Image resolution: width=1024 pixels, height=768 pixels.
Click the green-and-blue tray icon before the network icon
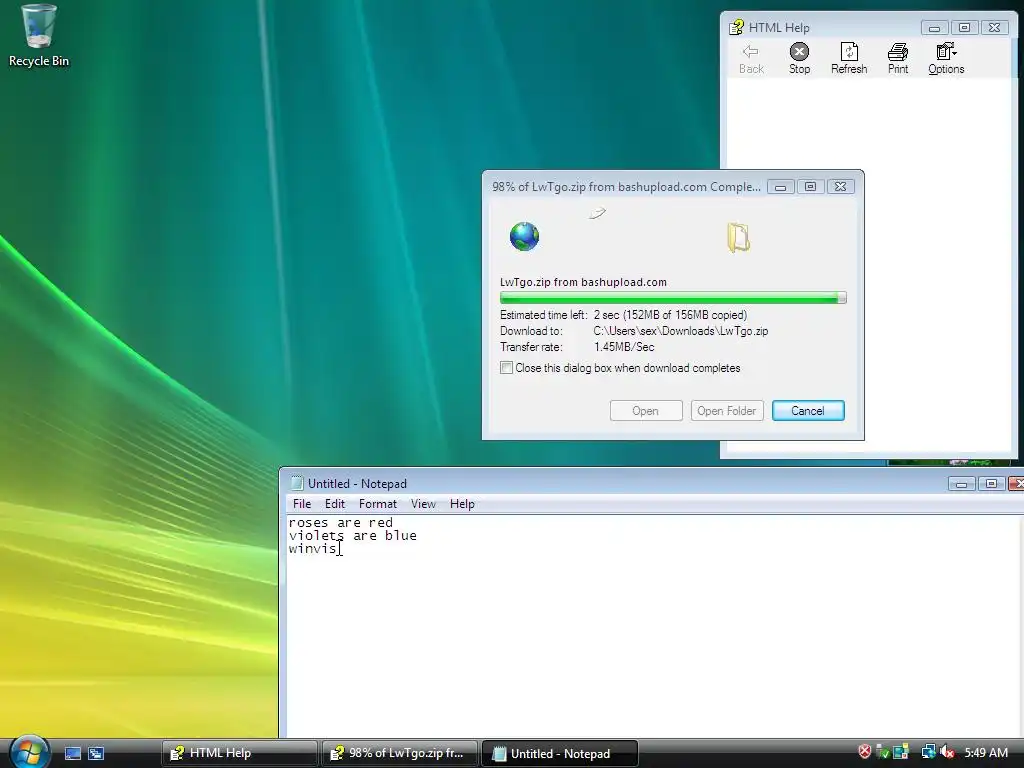pyautogui.click(x=901, y=752)
